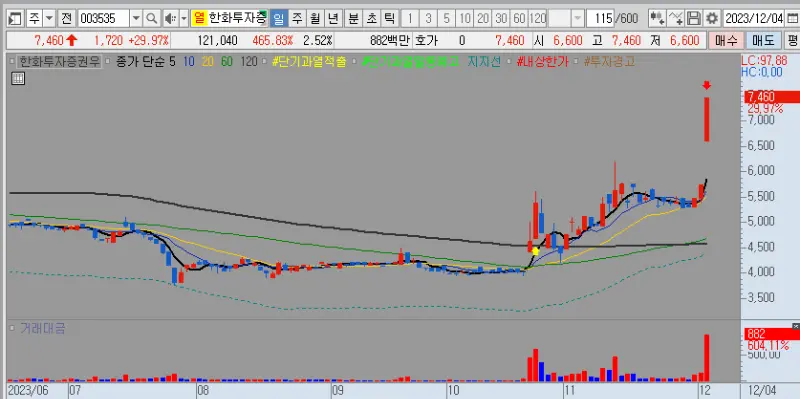
Task: Click the floppy disk save chart icon
Action: pyautogui.click(x=693, y=19)
